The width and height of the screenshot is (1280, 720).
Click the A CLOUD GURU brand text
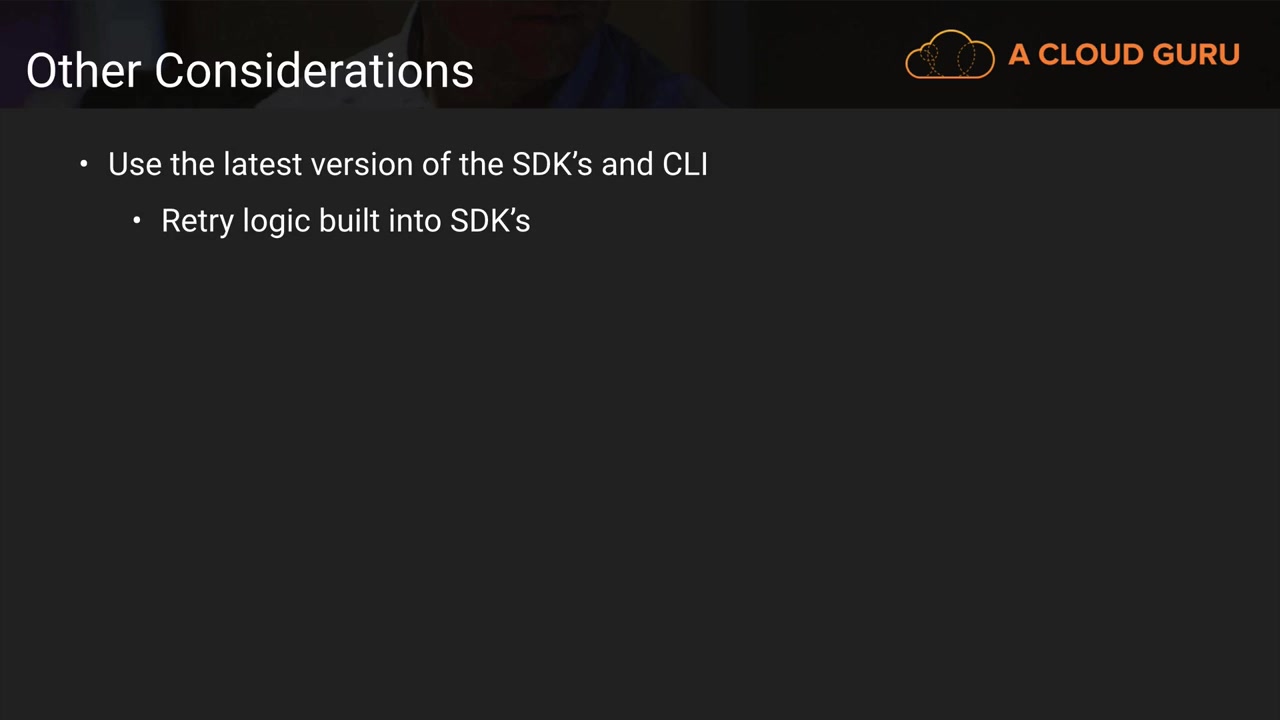[x=1123, y=55]
